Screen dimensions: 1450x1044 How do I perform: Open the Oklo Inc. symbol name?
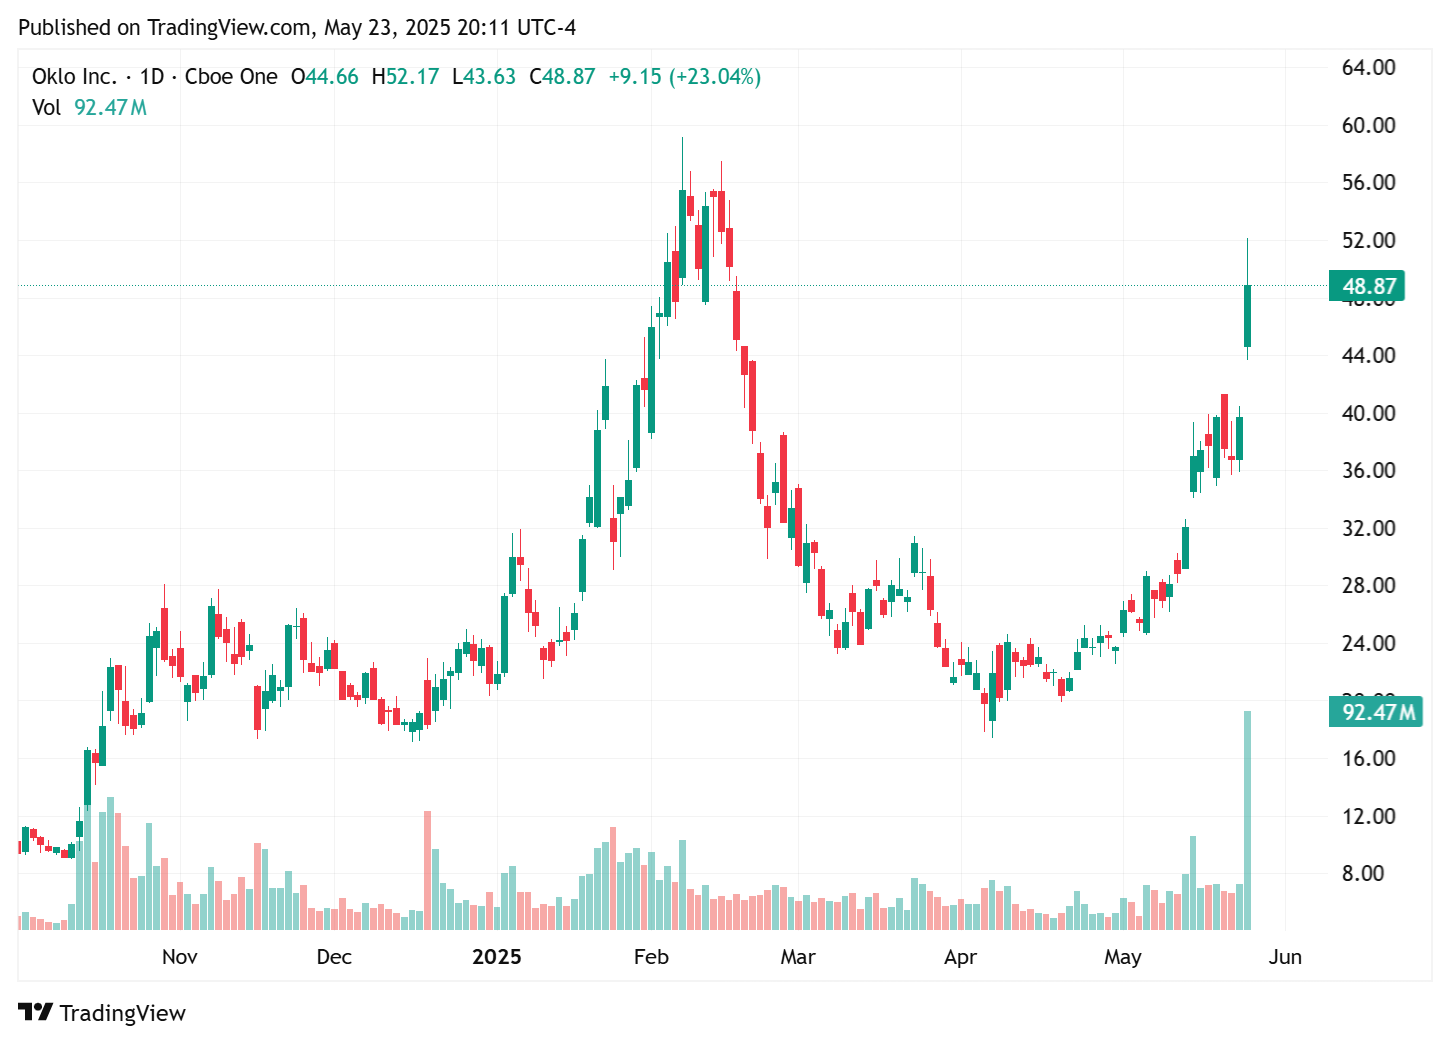[75, 76]
